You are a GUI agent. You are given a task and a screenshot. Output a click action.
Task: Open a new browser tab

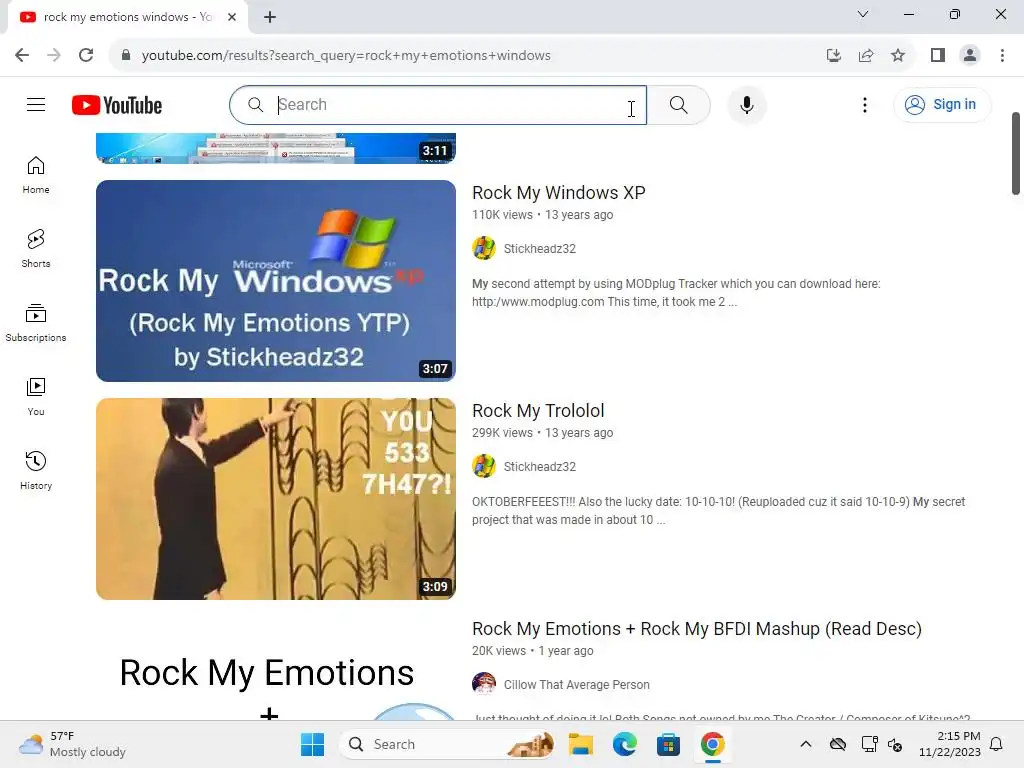coord(270,17)
